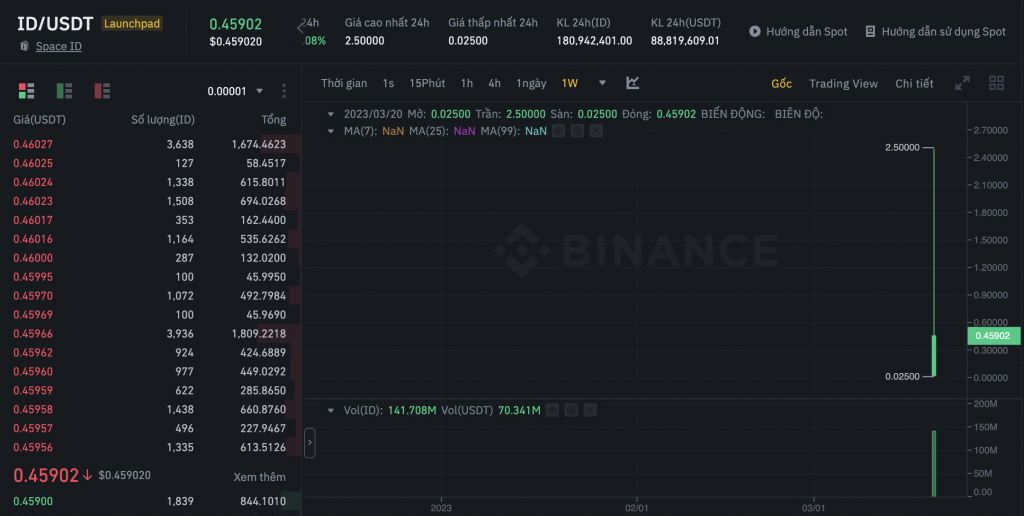This screenshot has width=1024, height=516.
Task: Toggle Vol indicator visibility eye
Action: tap(552, 410)
